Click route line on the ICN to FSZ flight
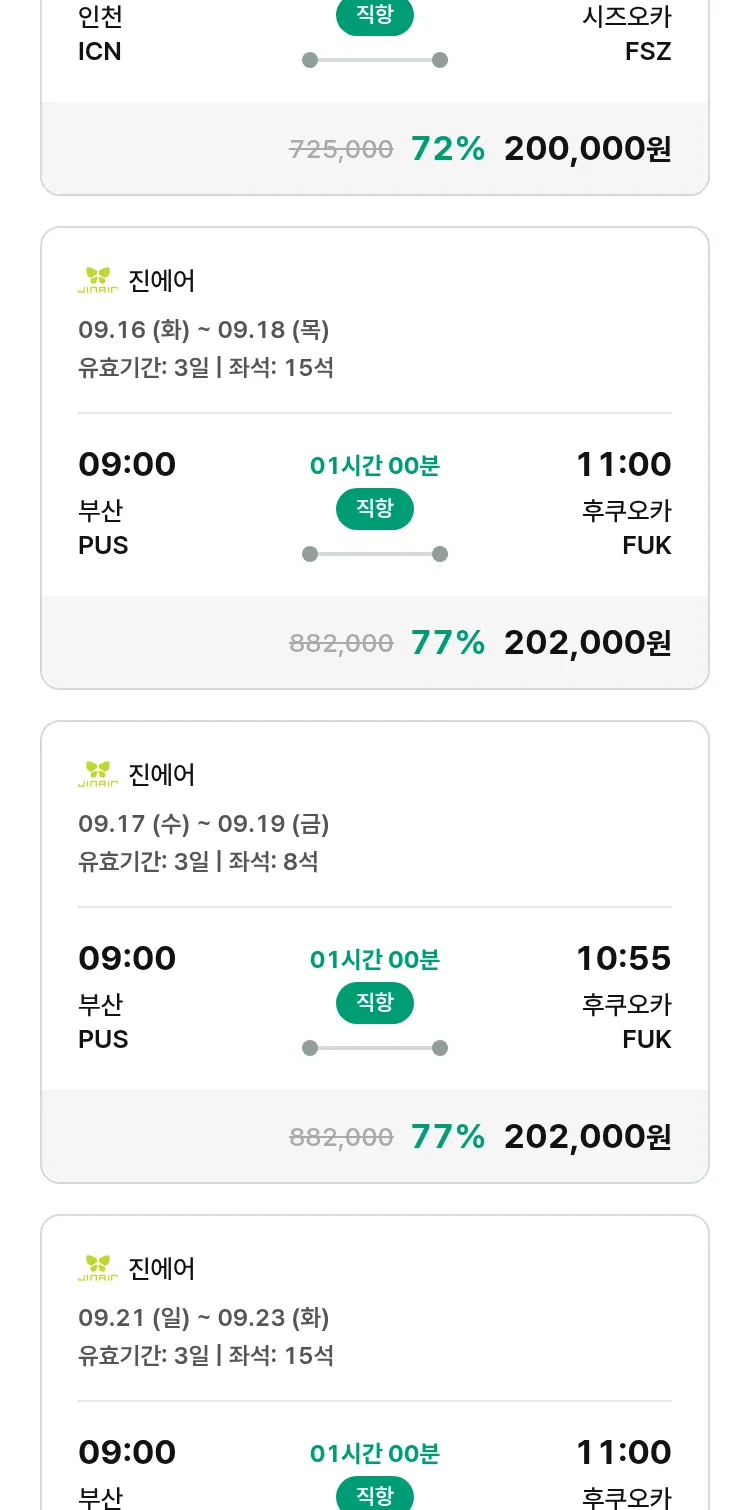The image size is (750, 1510). click(375, 60)
